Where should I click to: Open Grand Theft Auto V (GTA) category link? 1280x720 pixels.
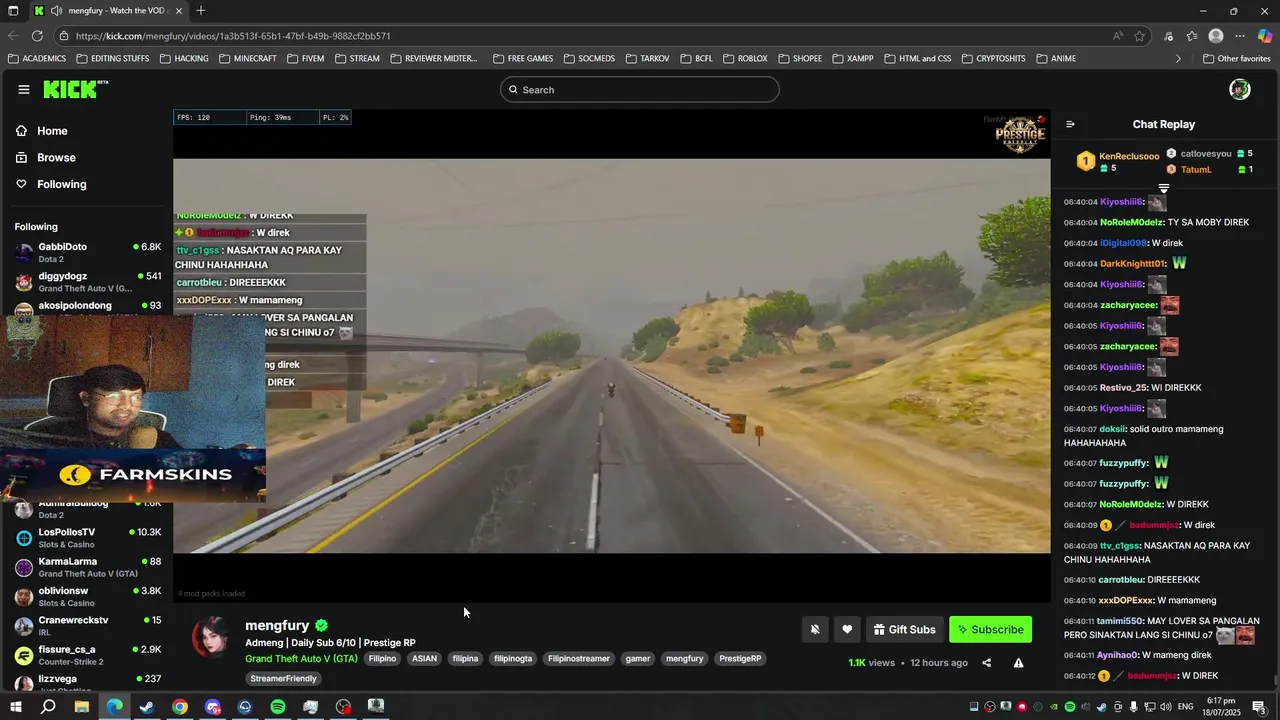[301, 659]
